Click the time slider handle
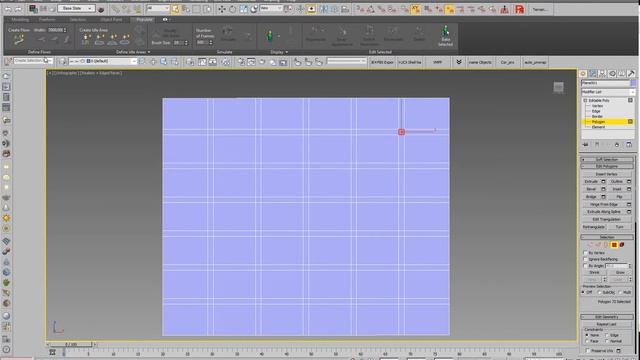The height and width of the screenshot is (360, 640). pyautogui.click(x=71, y=345)
